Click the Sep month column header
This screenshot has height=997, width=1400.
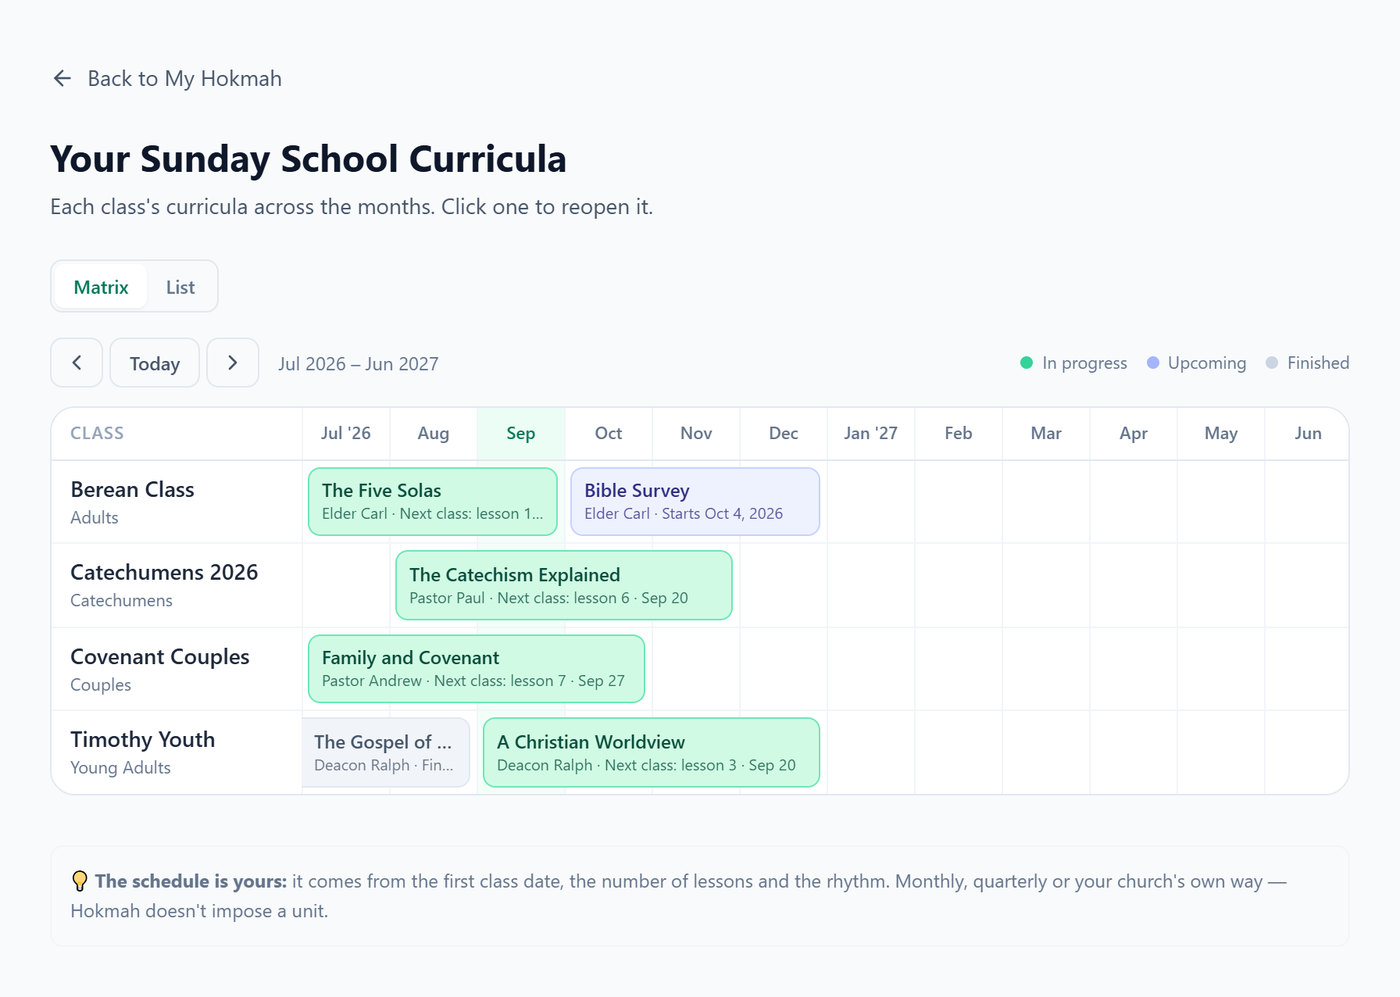[x=521, y=433]
